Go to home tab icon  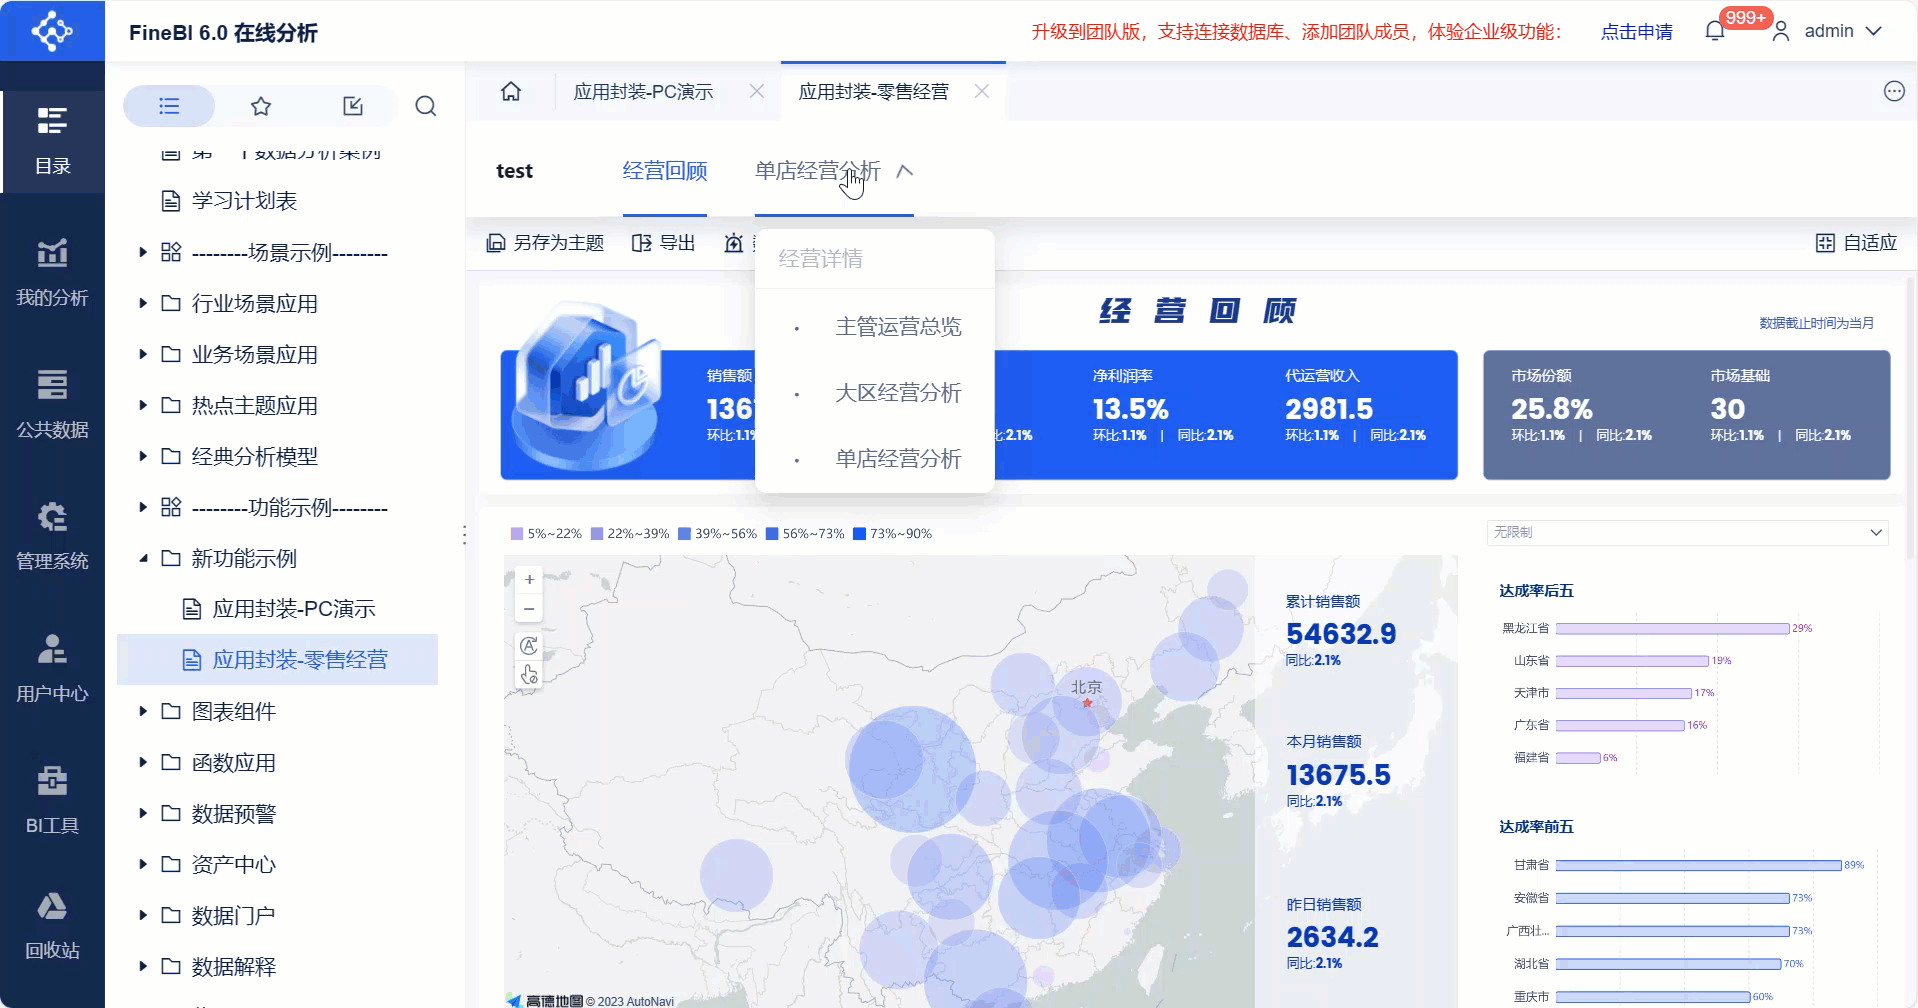[x=511, y=92]
